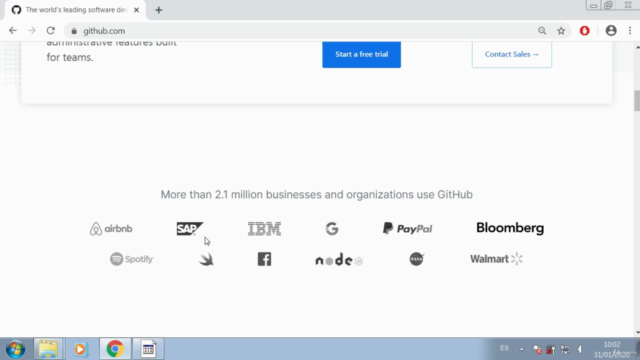Click the Node.js logo
This screenshot has width=640, height=360.
[x=339, y=260]
